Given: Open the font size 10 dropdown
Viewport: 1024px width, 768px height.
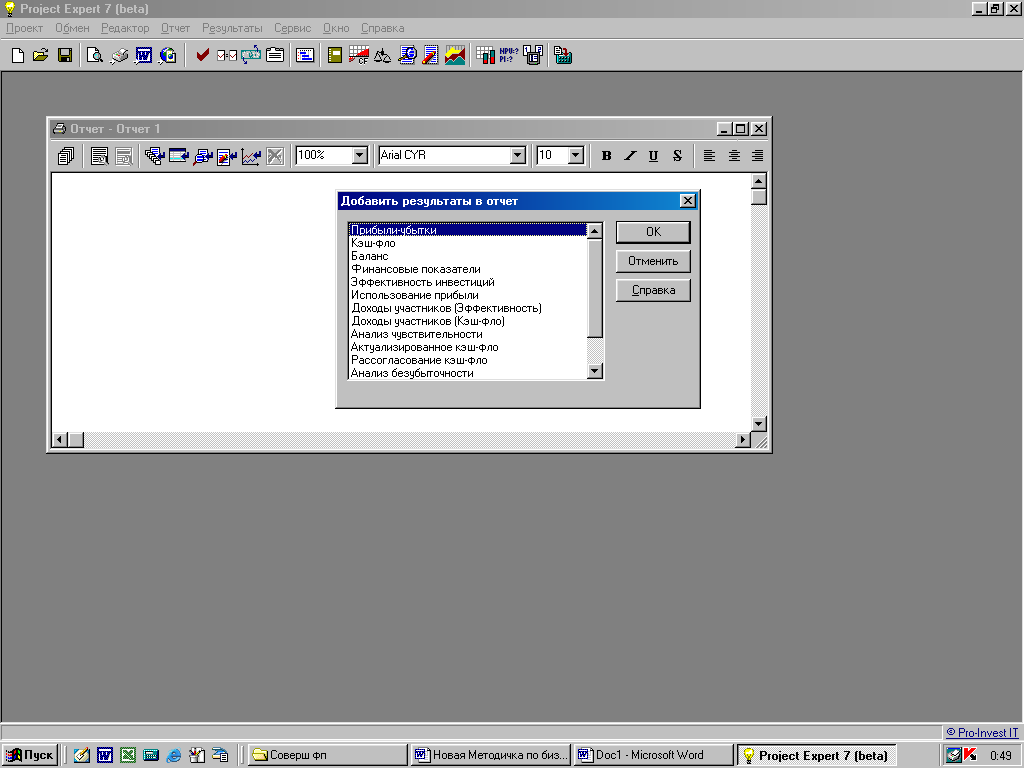Looking at the screenshot, I should [575, 155].
